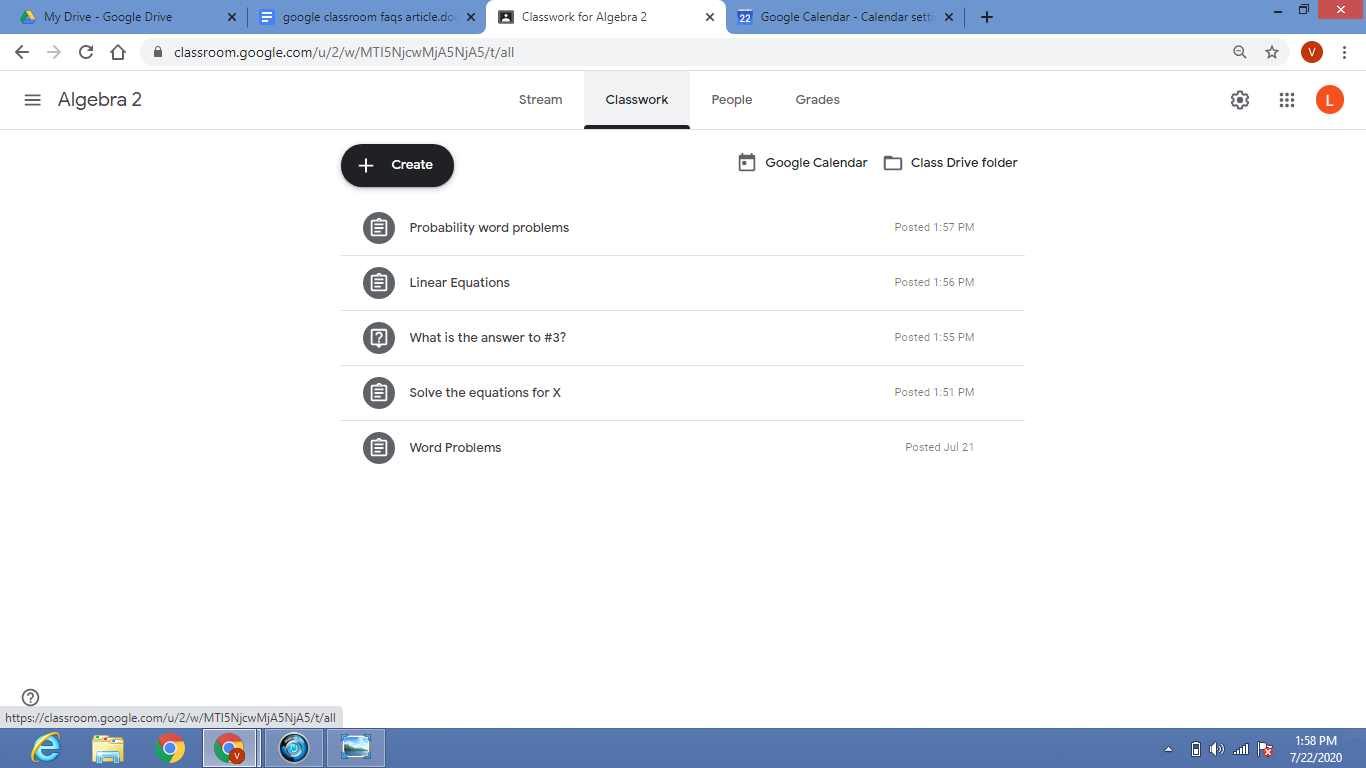Open the Class Drive folder
Screen dimensions: 1366x768
[x=950, y=163]
